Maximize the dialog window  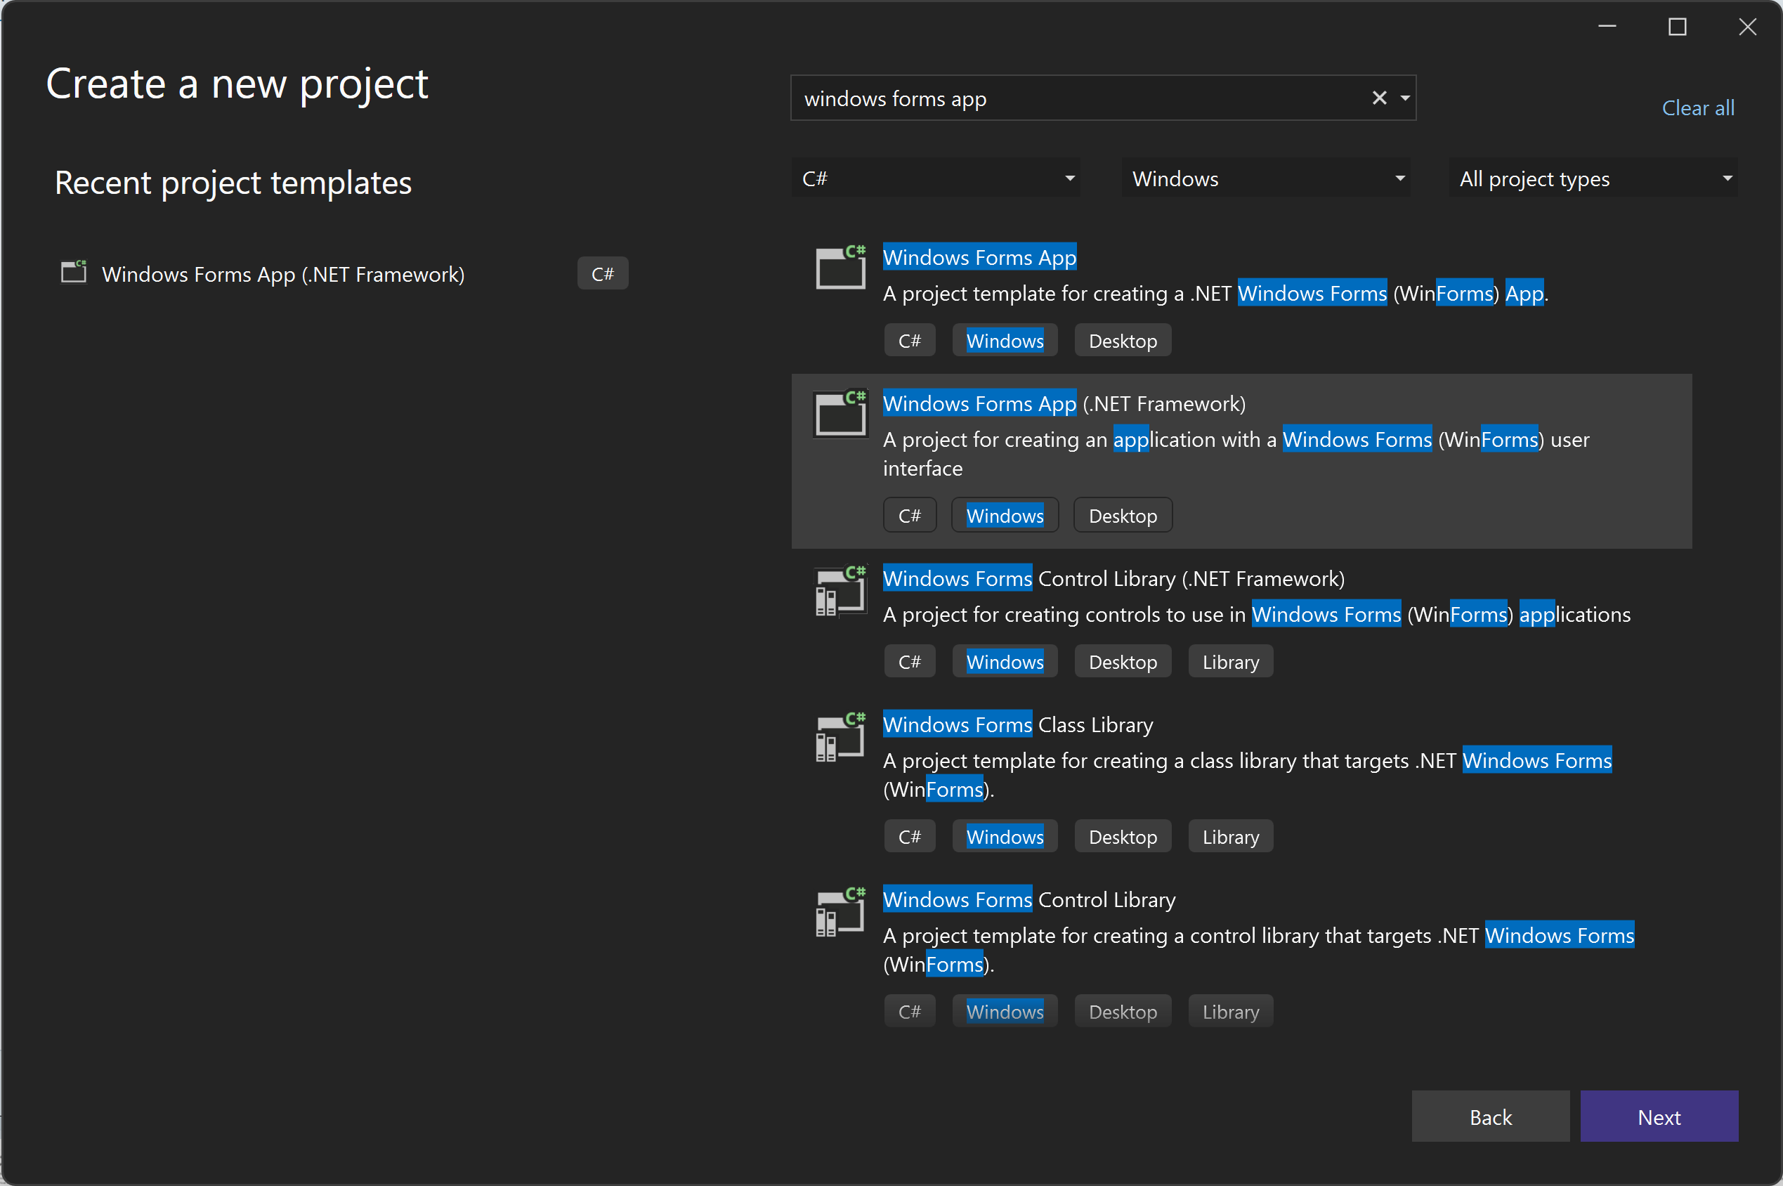[1677, 27]
